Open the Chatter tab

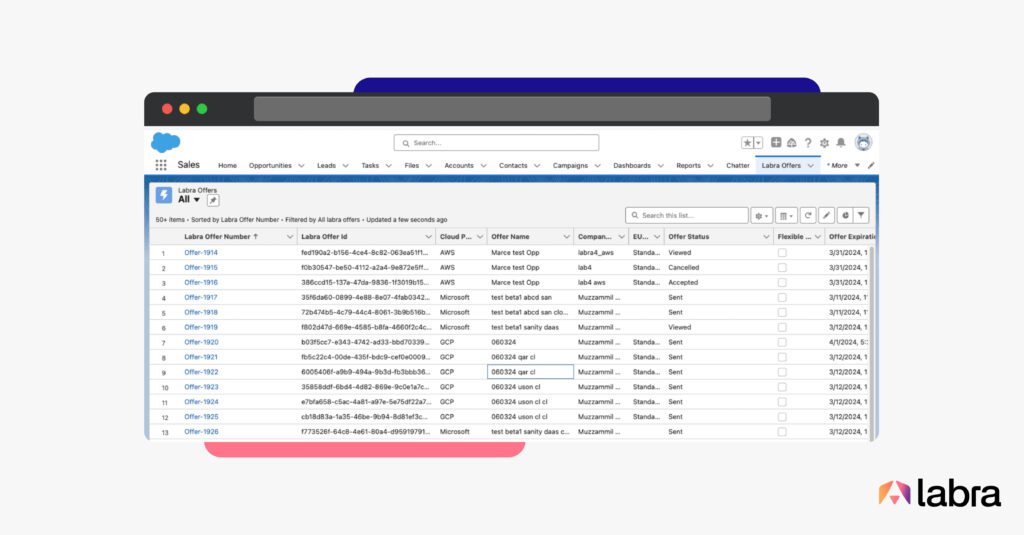(x=738, y=166)
